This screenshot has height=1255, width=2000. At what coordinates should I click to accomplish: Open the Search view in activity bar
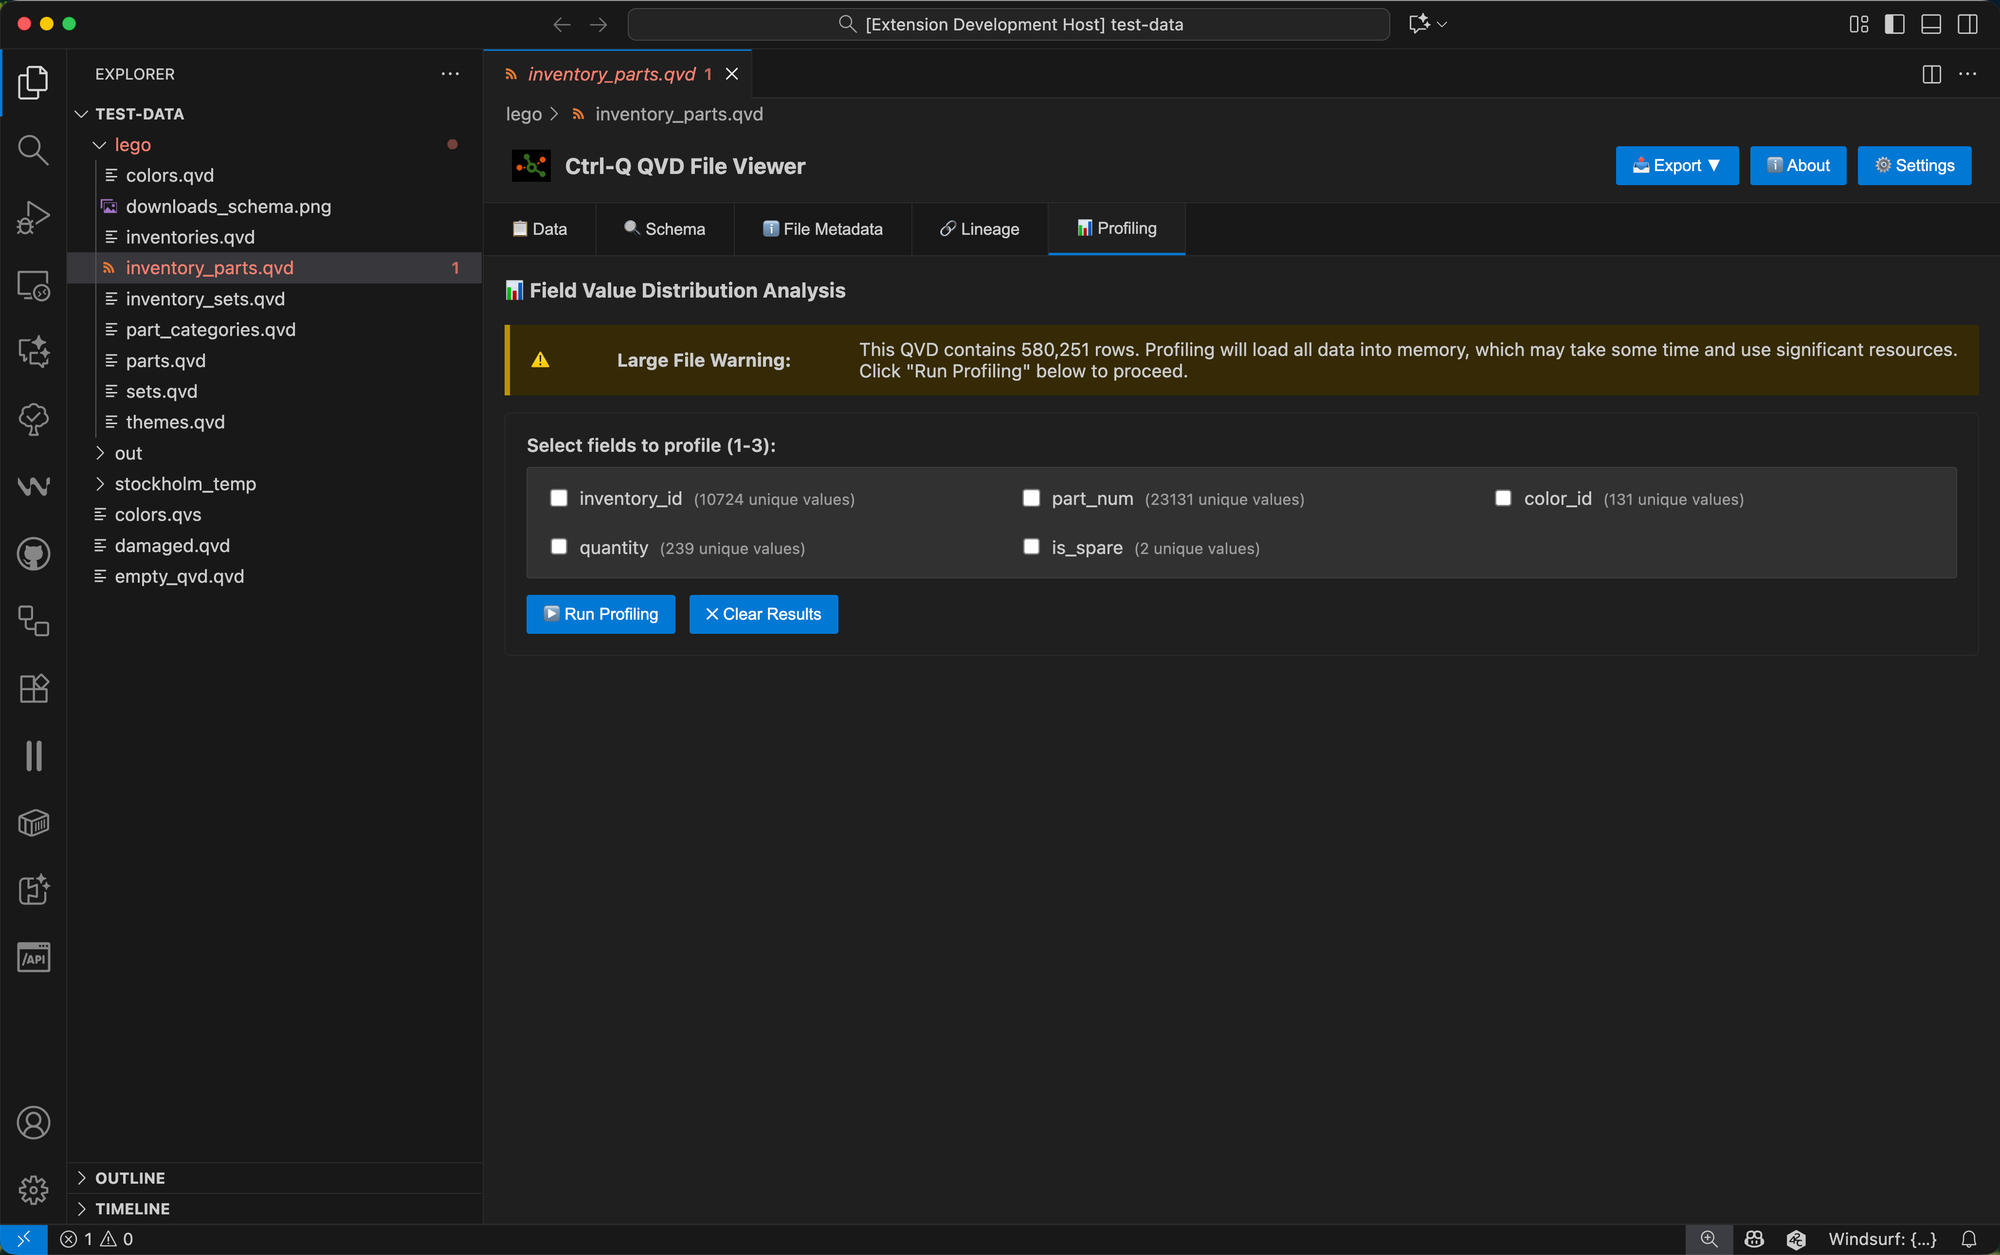pyautogui.click(x=33, y=150)
